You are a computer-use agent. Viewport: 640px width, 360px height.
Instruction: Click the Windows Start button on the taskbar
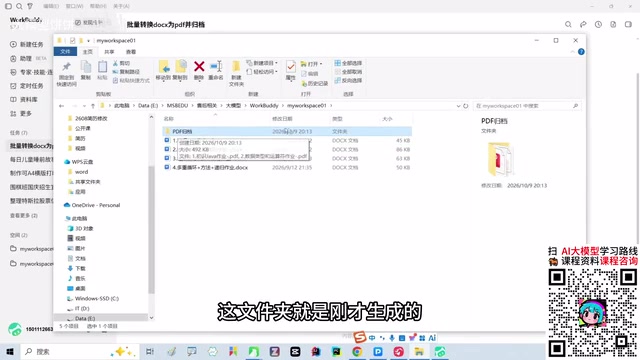click(x=10, y=351)
